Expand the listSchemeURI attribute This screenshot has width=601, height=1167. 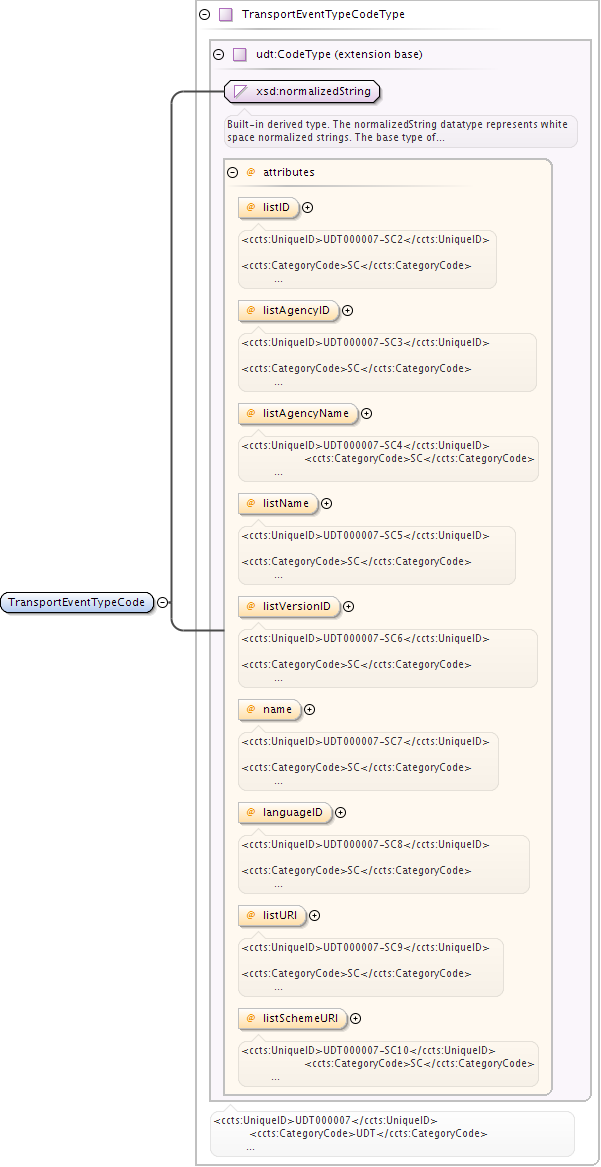[356, 1019]
